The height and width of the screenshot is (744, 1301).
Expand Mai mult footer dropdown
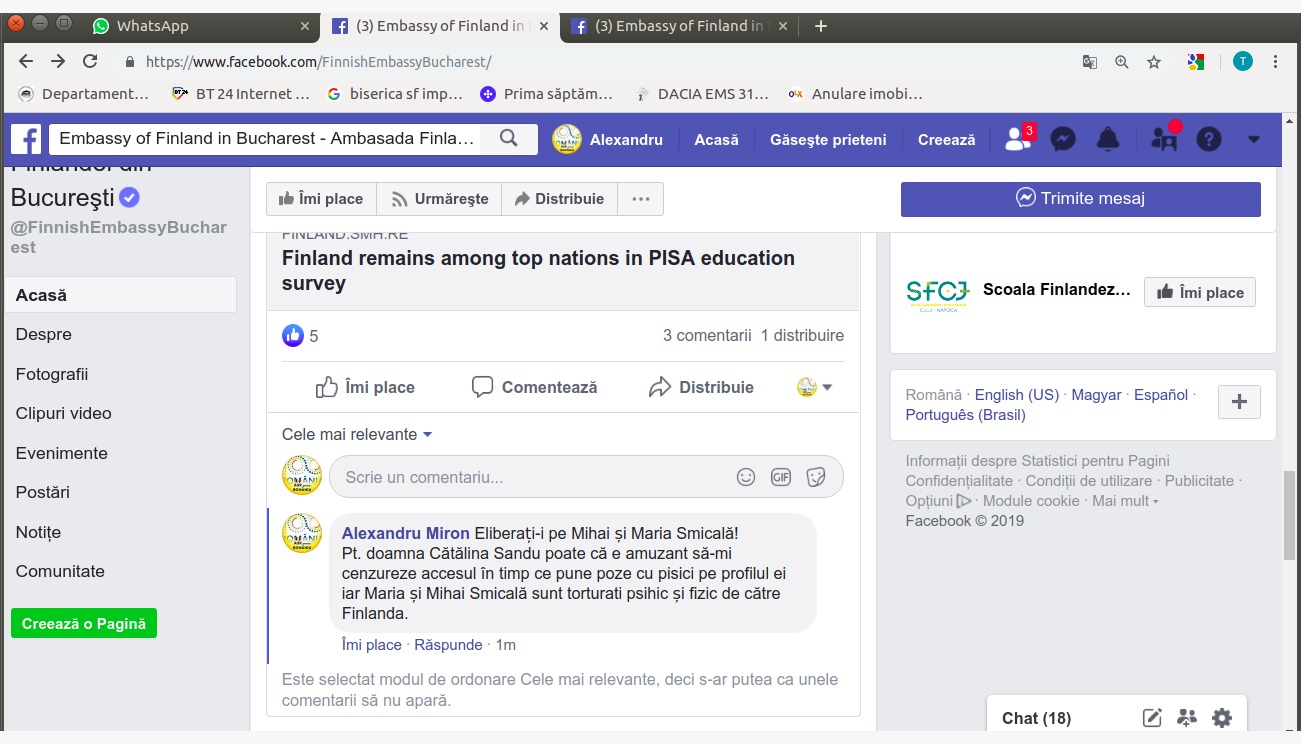pos(1125,501)
